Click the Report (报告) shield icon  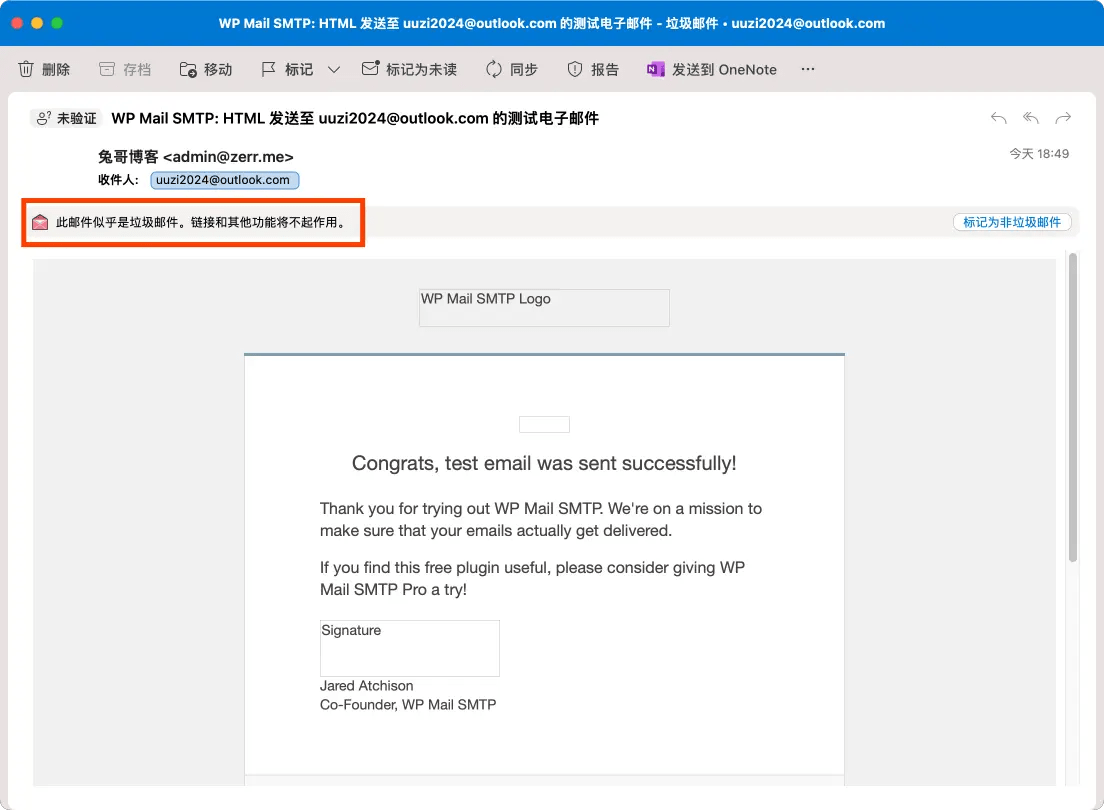[x=575, y=69]
